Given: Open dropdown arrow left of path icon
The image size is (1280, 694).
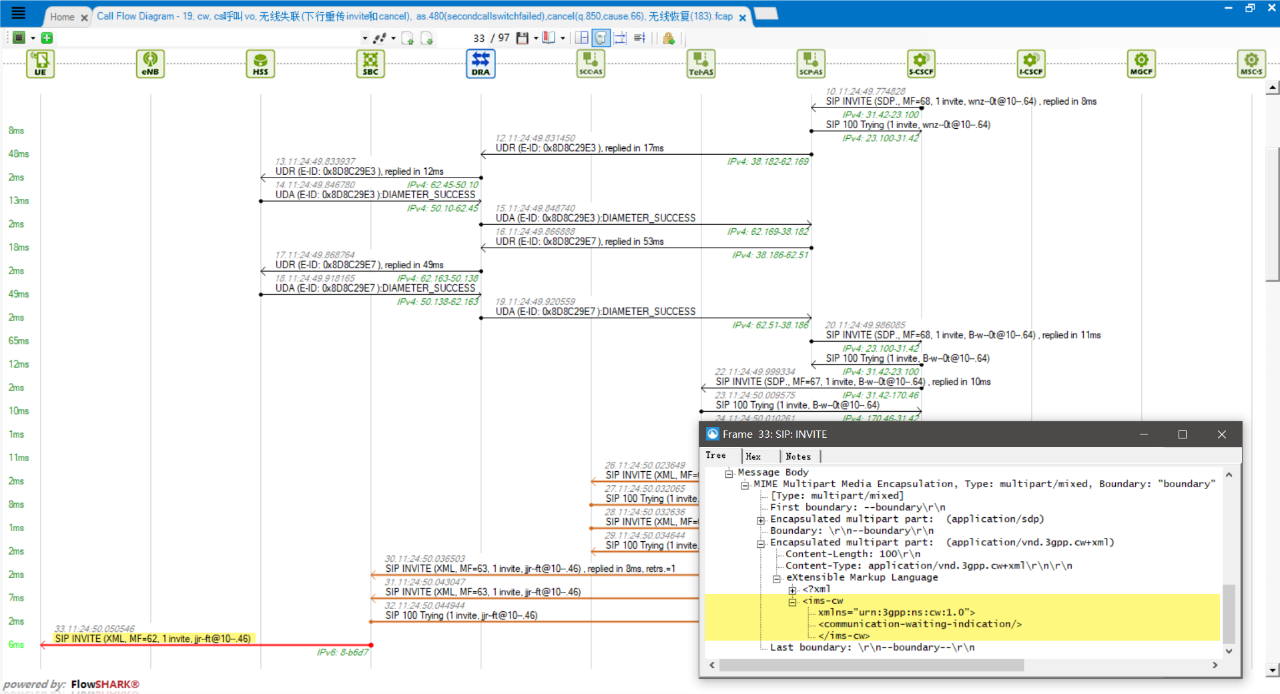Looking at the screenshot, I should [x=365, y=38].
